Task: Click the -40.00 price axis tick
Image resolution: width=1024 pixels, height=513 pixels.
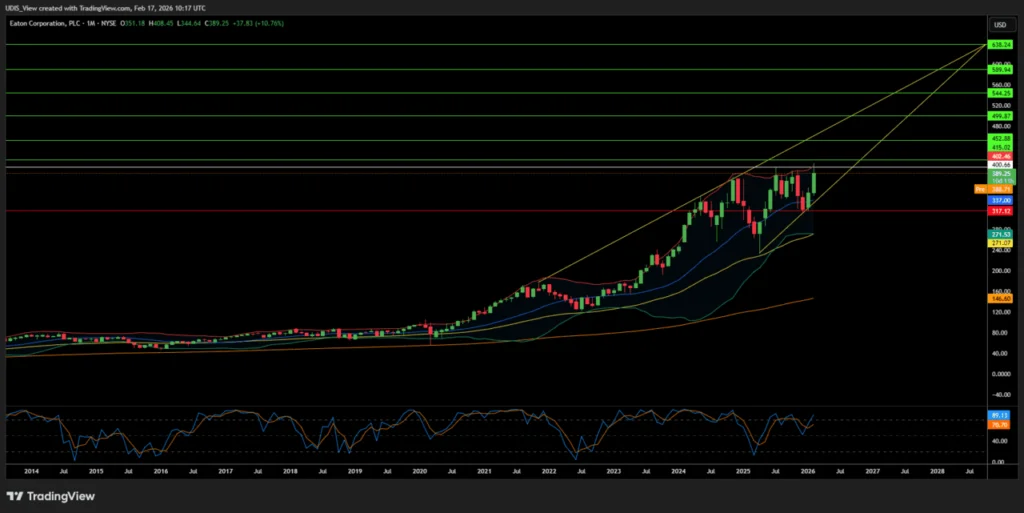Action: 1000,395
